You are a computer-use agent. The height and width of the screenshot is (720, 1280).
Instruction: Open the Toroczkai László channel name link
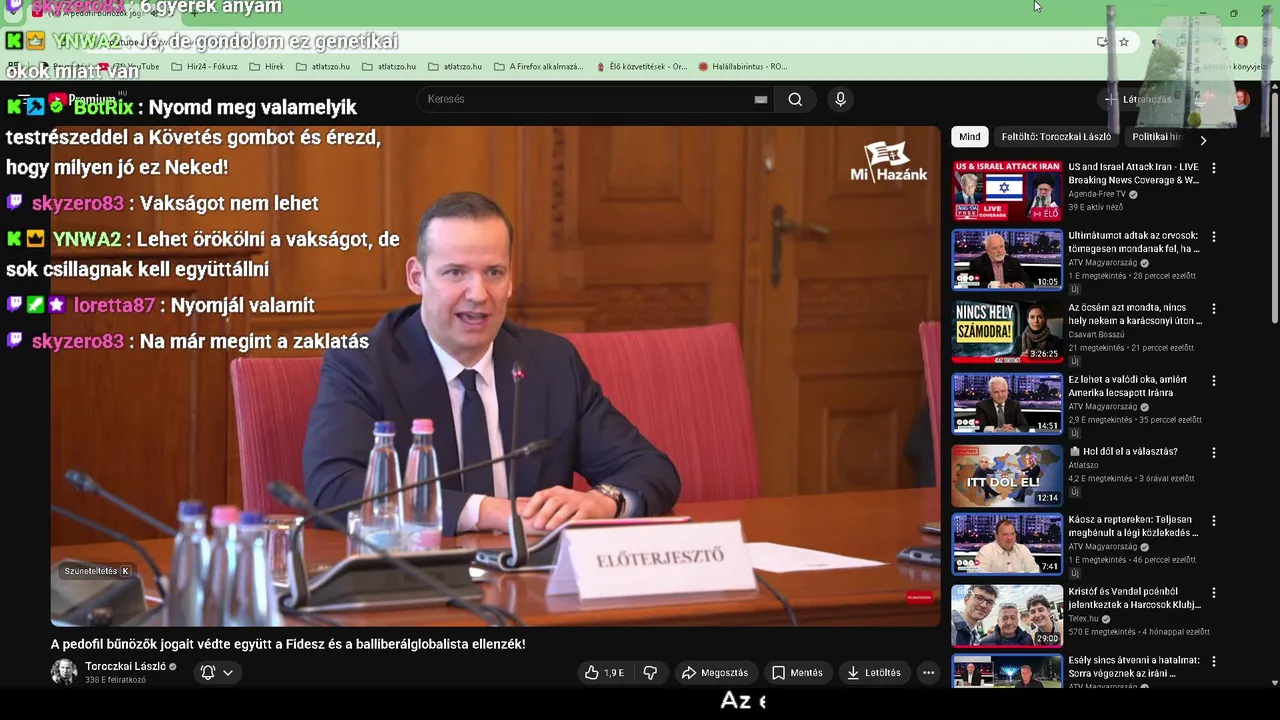[x=125, y=666]
